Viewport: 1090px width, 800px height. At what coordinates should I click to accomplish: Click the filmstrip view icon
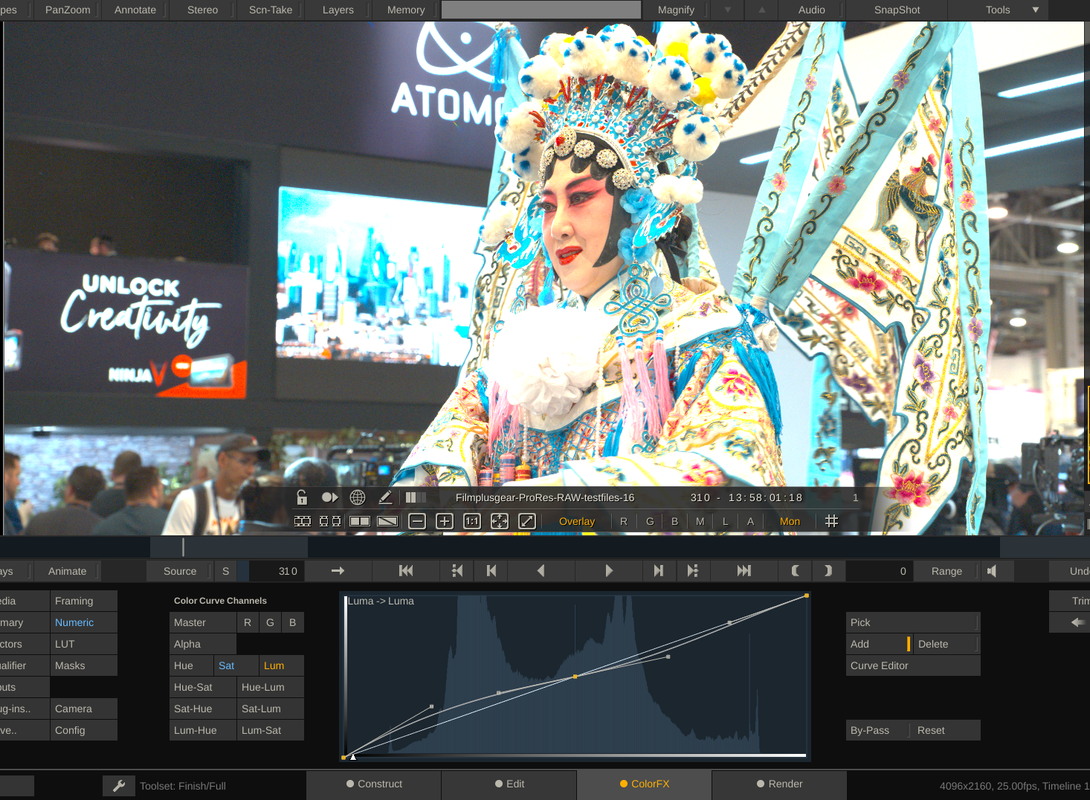point(302,521)
